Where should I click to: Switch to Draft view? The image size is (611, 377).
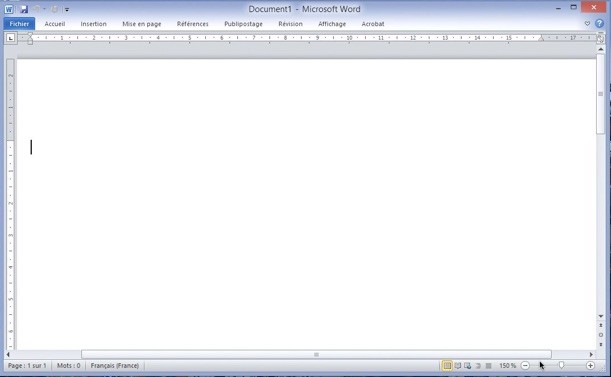488,366
